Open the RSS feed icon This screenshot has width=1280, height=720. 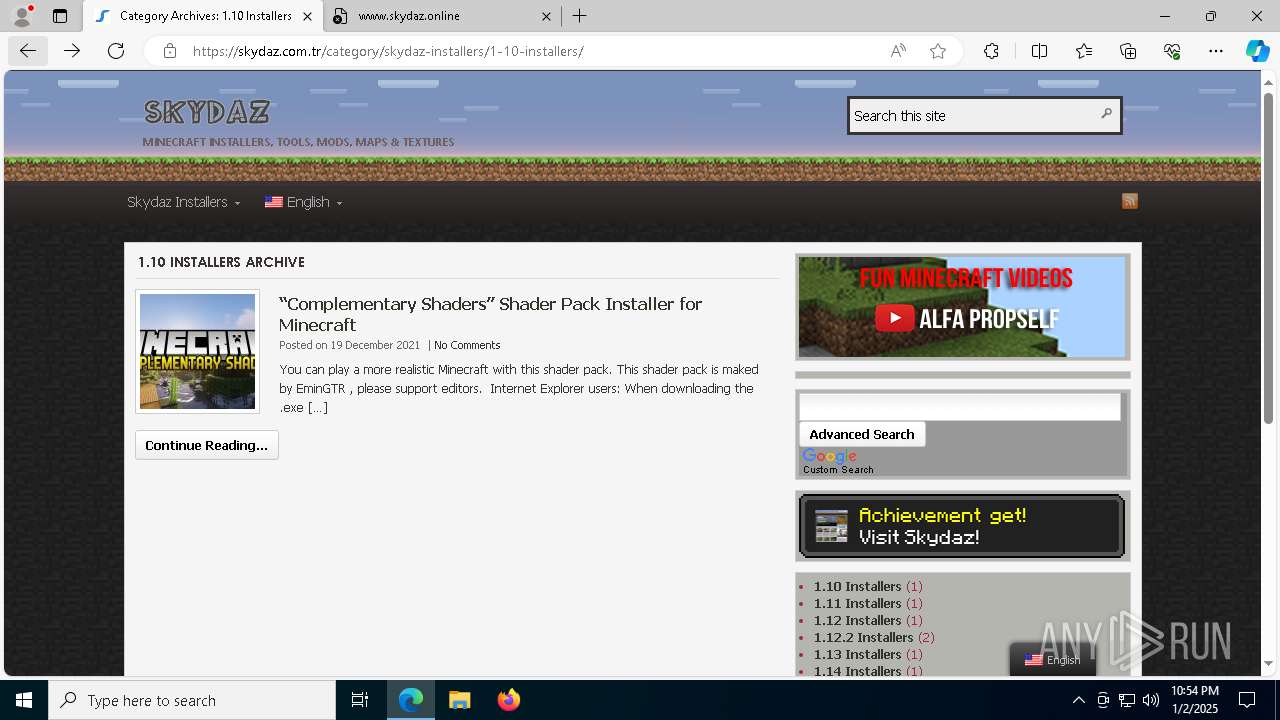point(1130,201)
